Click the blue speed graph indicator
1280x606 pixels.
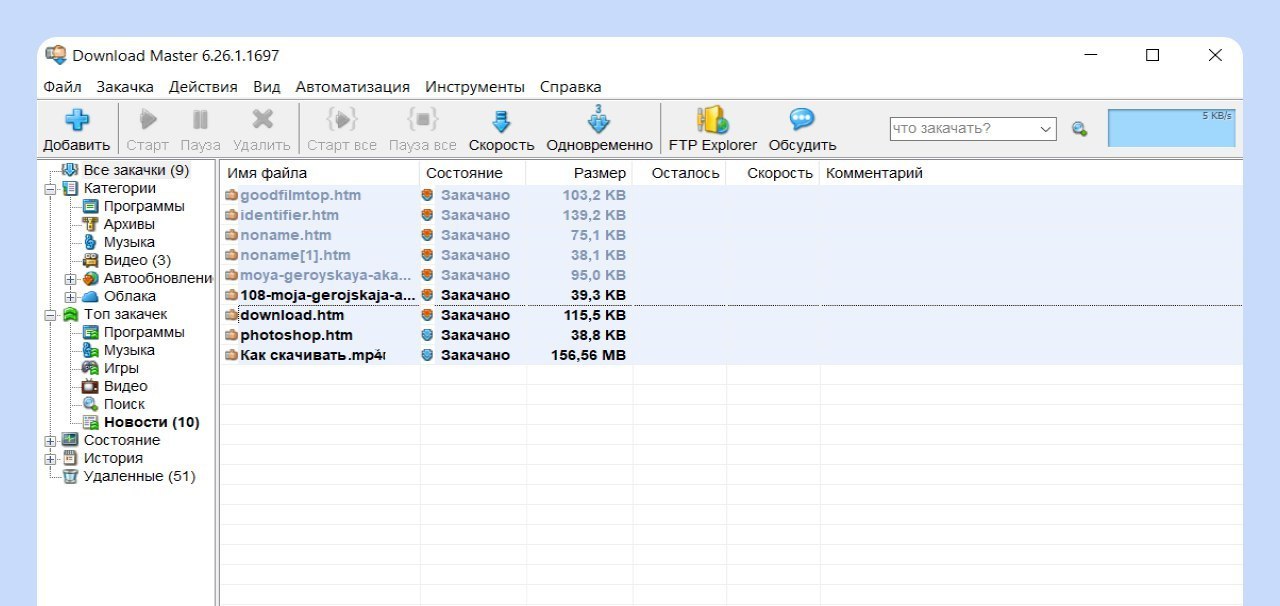pyautogui.click(x=1171, y=129)
